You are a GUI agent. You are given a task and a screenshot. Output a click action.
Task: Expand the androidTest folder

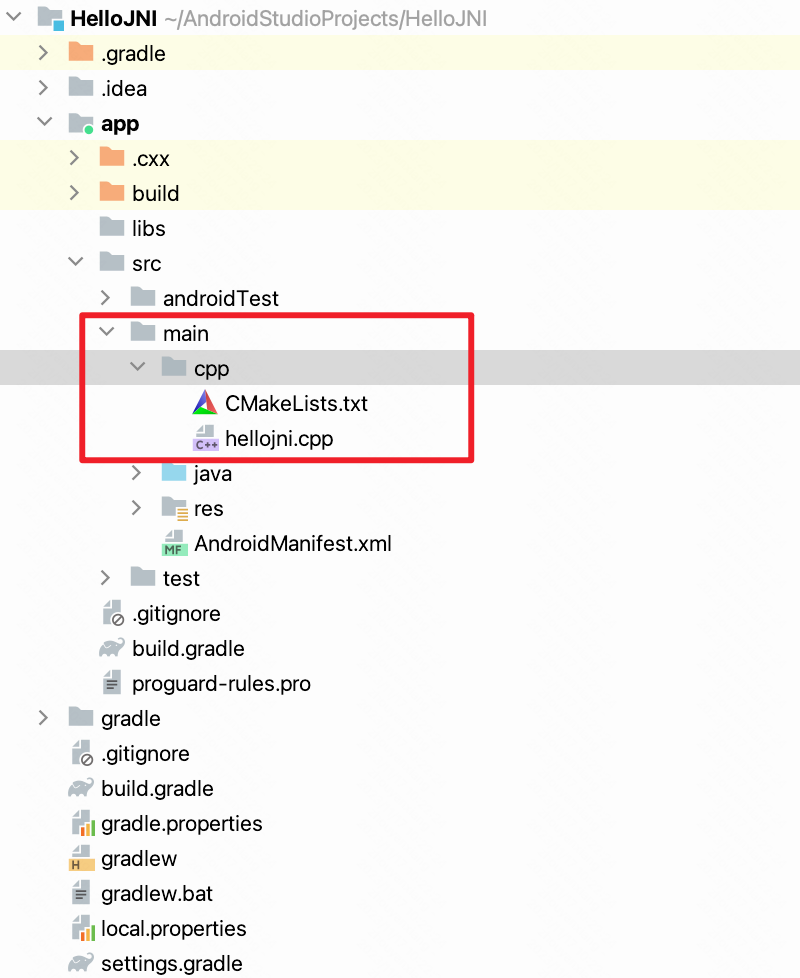tap(106, 297)
